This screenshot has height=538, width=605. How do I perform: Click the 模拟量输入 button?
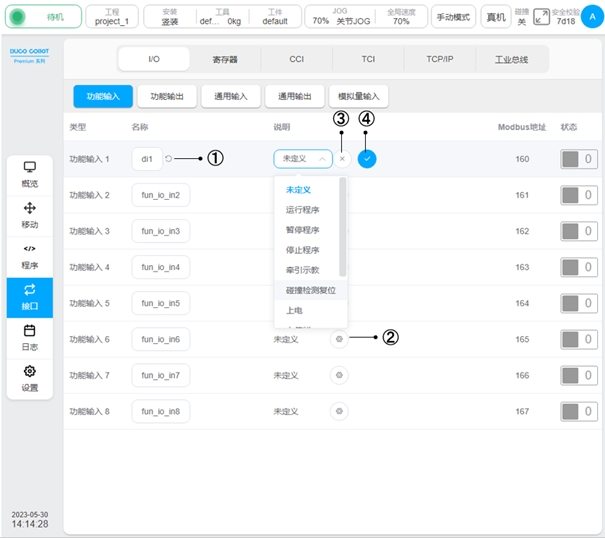358,96
